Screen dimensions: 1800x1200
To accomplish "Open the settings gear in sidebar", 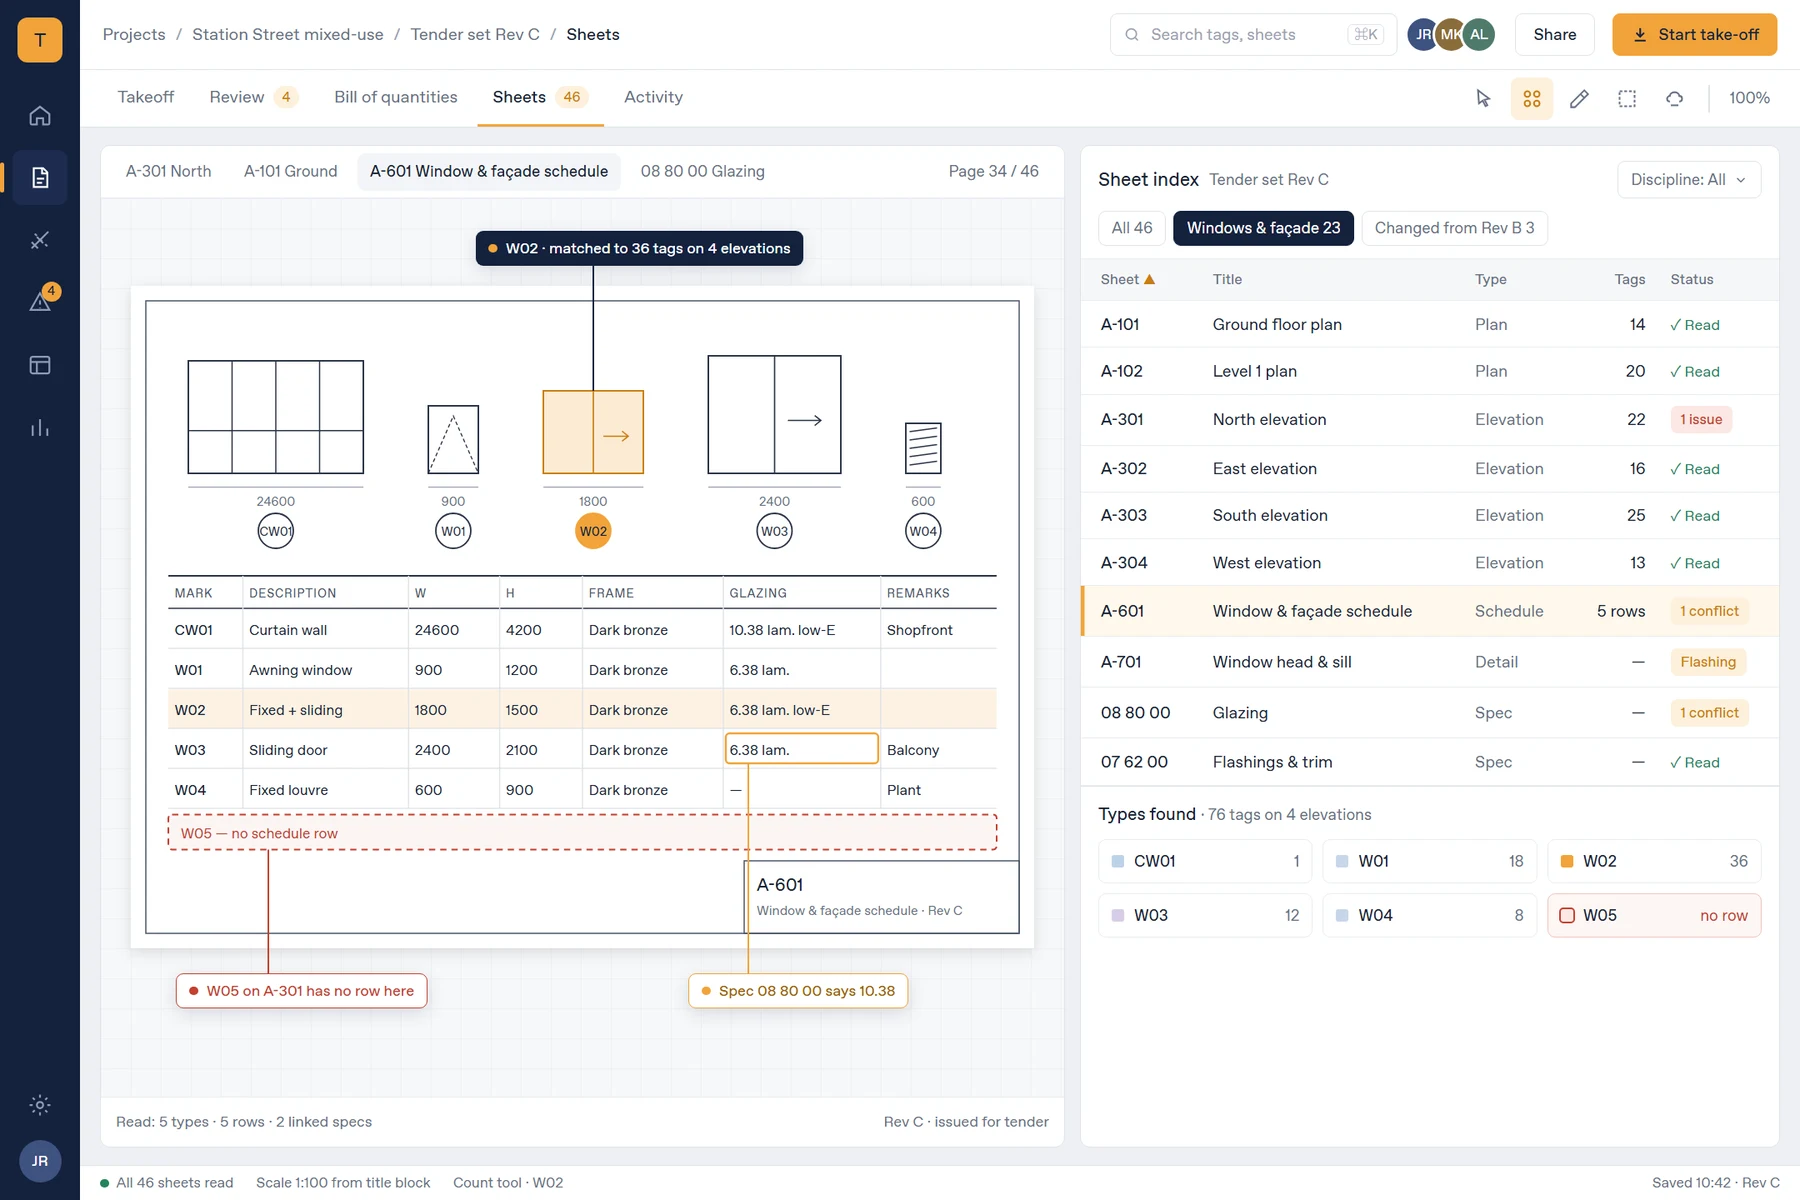I will [40, 1105].
